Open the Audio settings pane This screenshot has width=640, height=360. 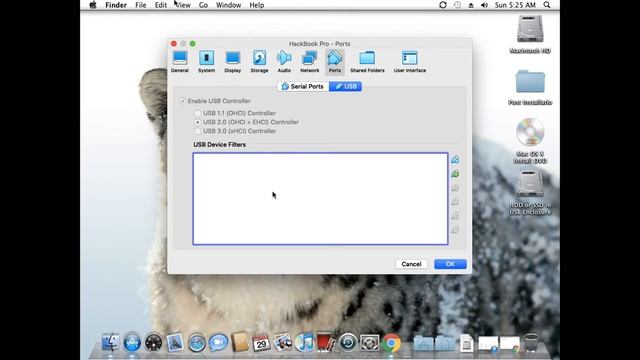(284, 62)
